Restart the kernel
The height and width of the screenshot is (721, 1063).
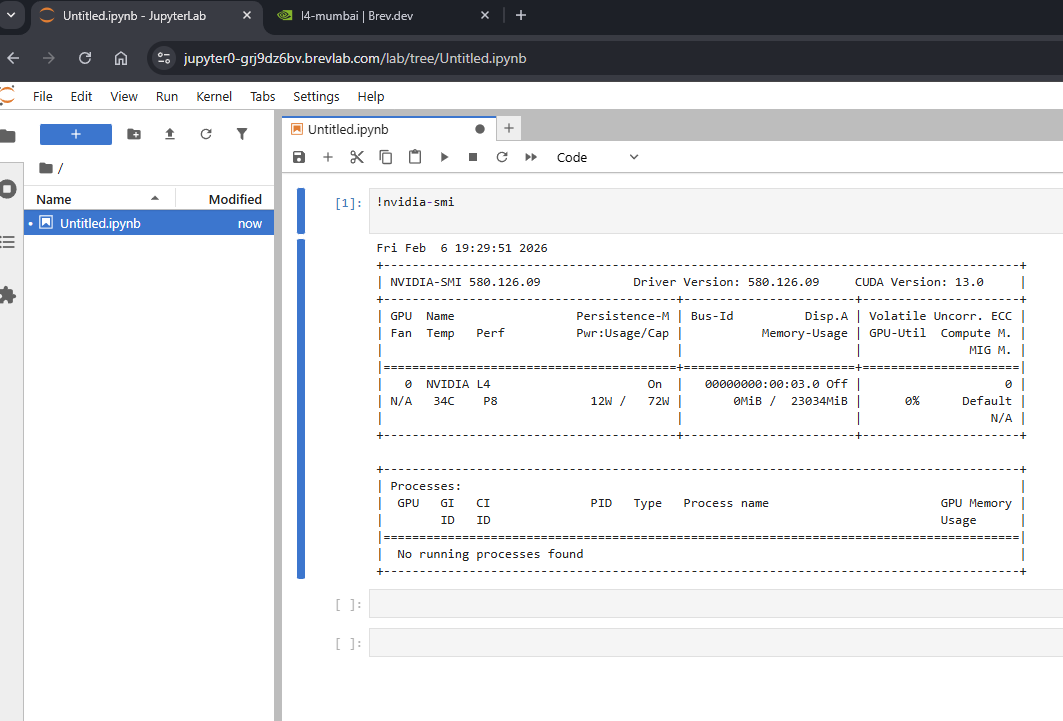pos(502,157)
